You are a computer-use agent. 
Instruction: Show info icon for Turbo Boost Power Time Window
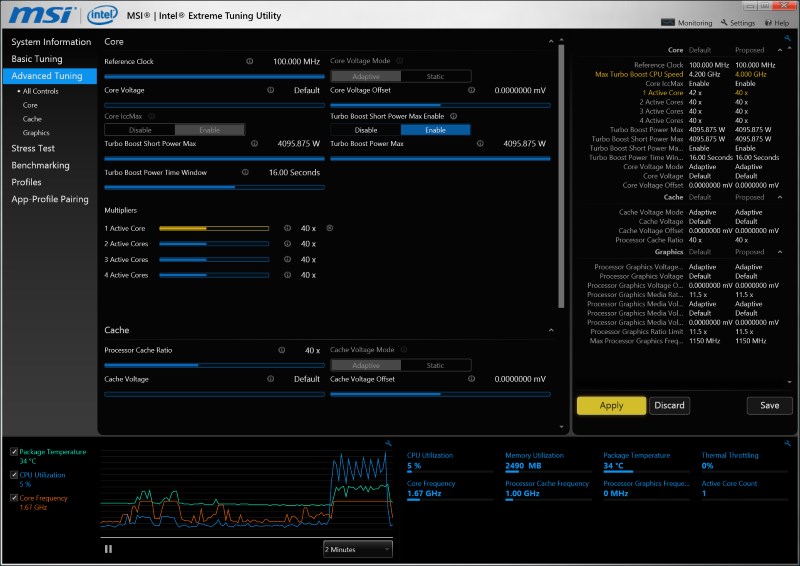point(245,173)
